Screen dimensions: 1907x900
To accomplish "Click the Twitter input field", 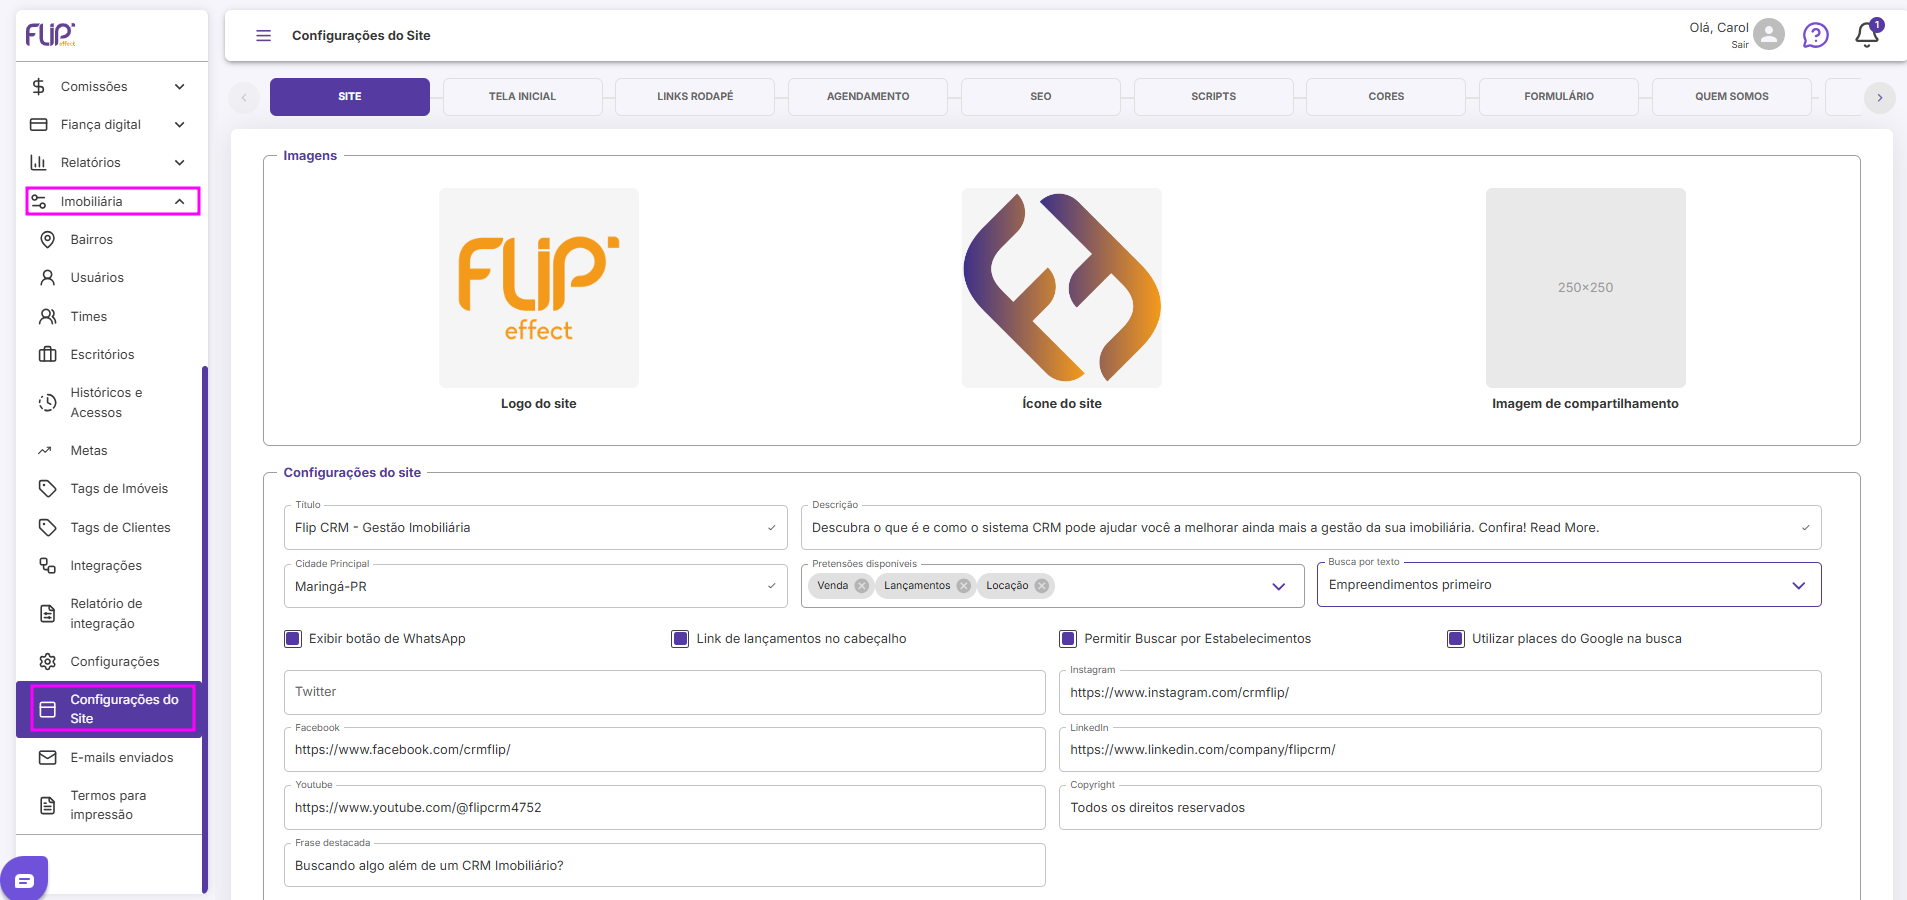I will [x=665, y=692].
